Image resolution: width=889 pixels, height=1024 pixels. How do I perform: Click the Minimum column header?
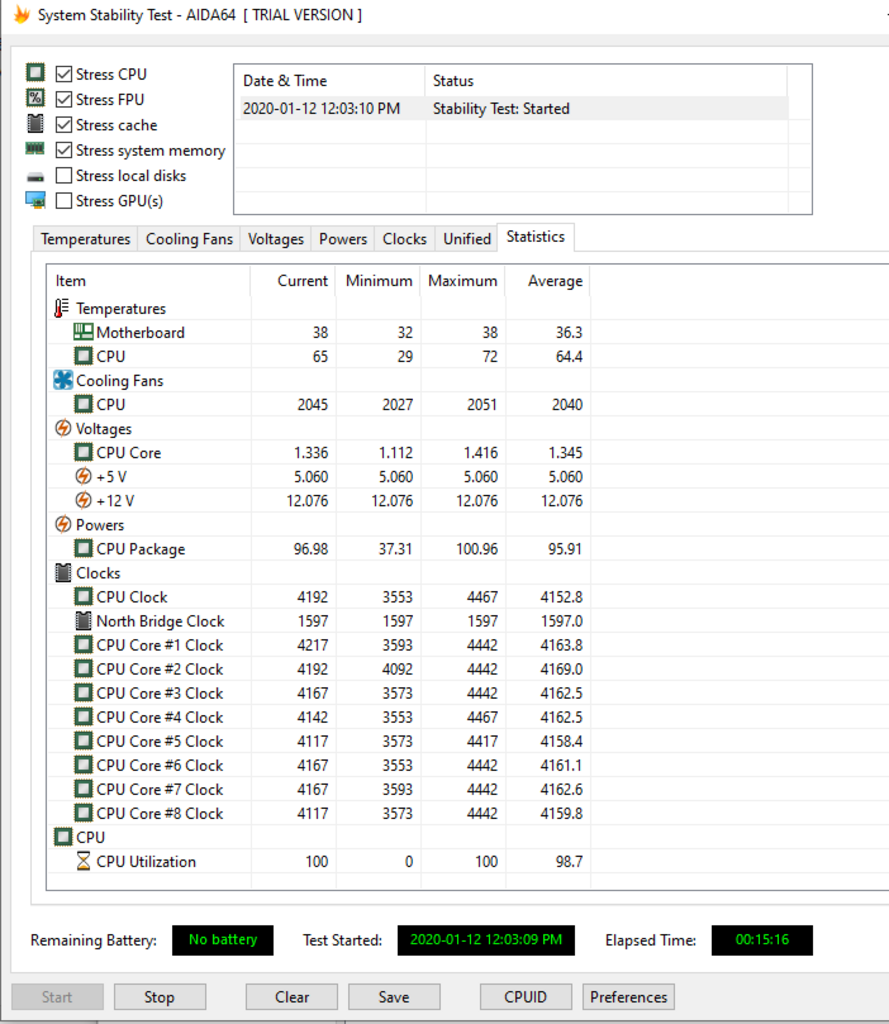click(378, 281)
